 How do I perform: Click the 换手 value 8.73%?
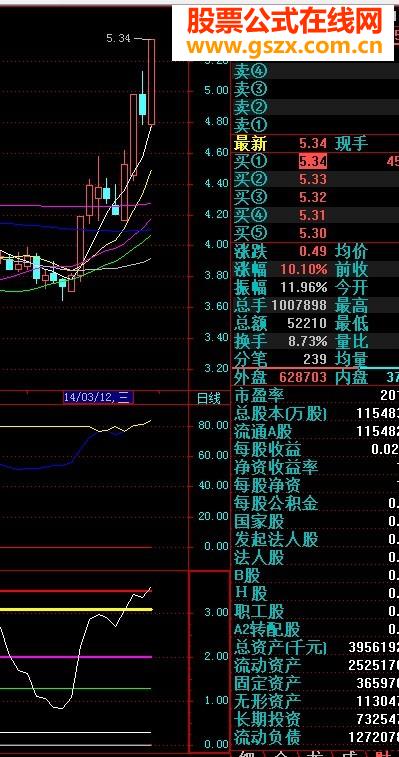coord(308,341)
